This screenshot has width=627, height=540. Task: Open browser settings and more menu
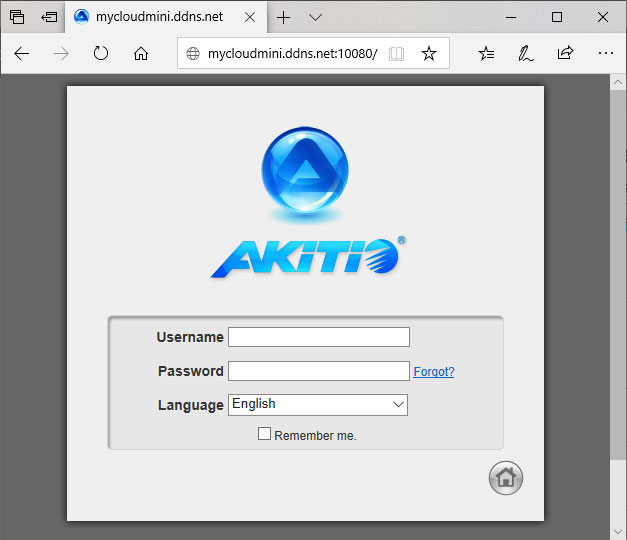(605, 54)
